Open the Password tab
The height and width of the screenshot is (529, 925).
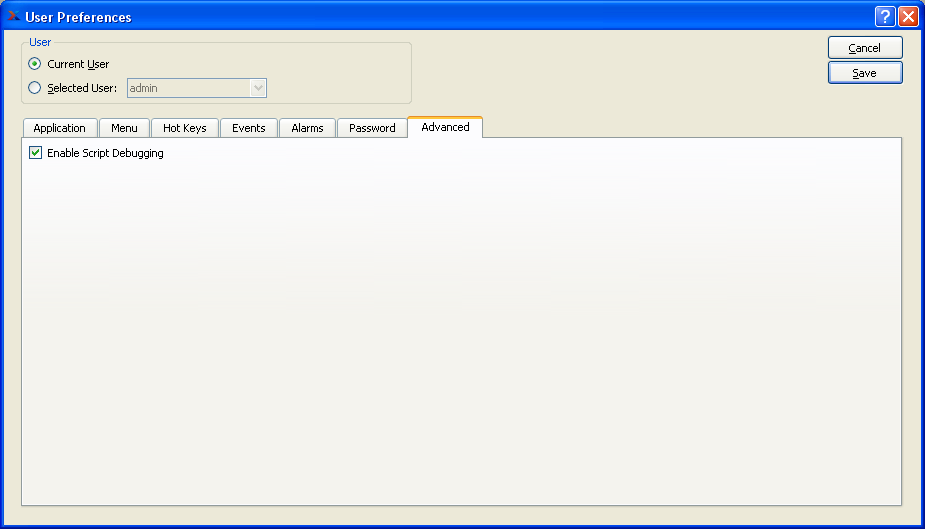(x=372, y=128)
